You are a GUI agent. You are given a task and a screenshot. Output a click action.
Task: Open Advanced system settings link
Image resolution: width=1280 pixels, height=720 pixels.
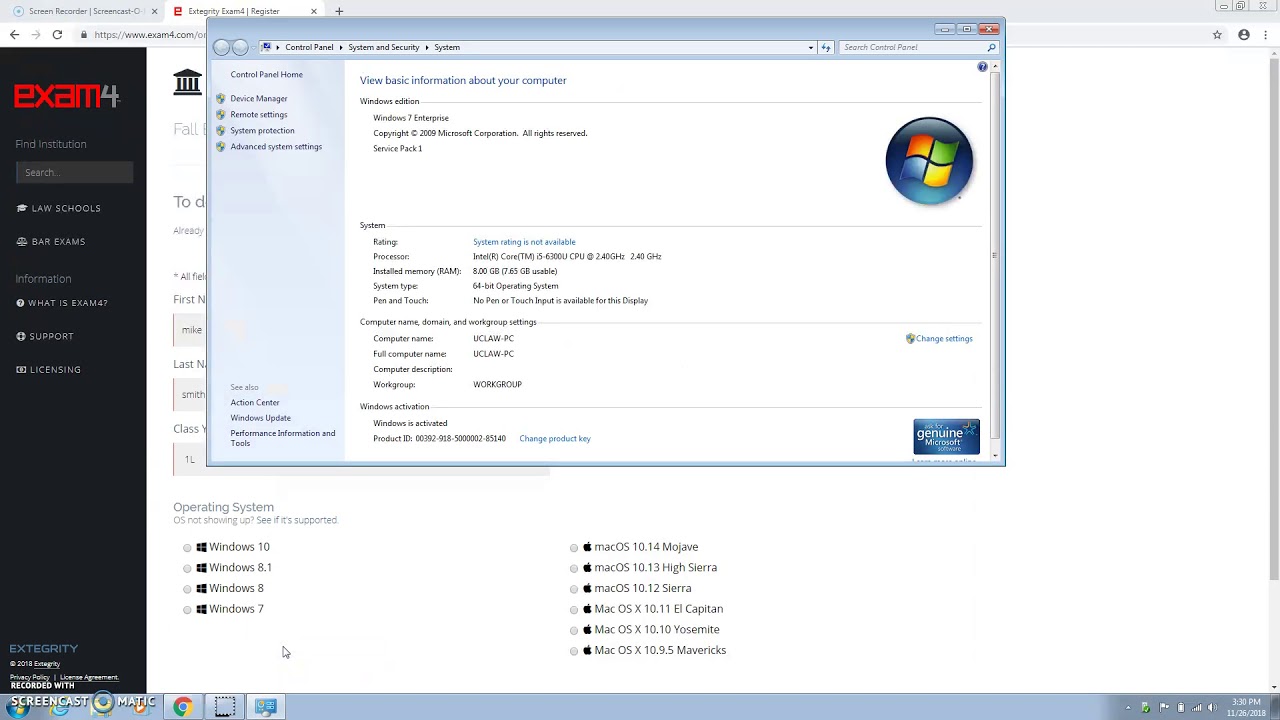pyautogui.click(x=276, y=146)
